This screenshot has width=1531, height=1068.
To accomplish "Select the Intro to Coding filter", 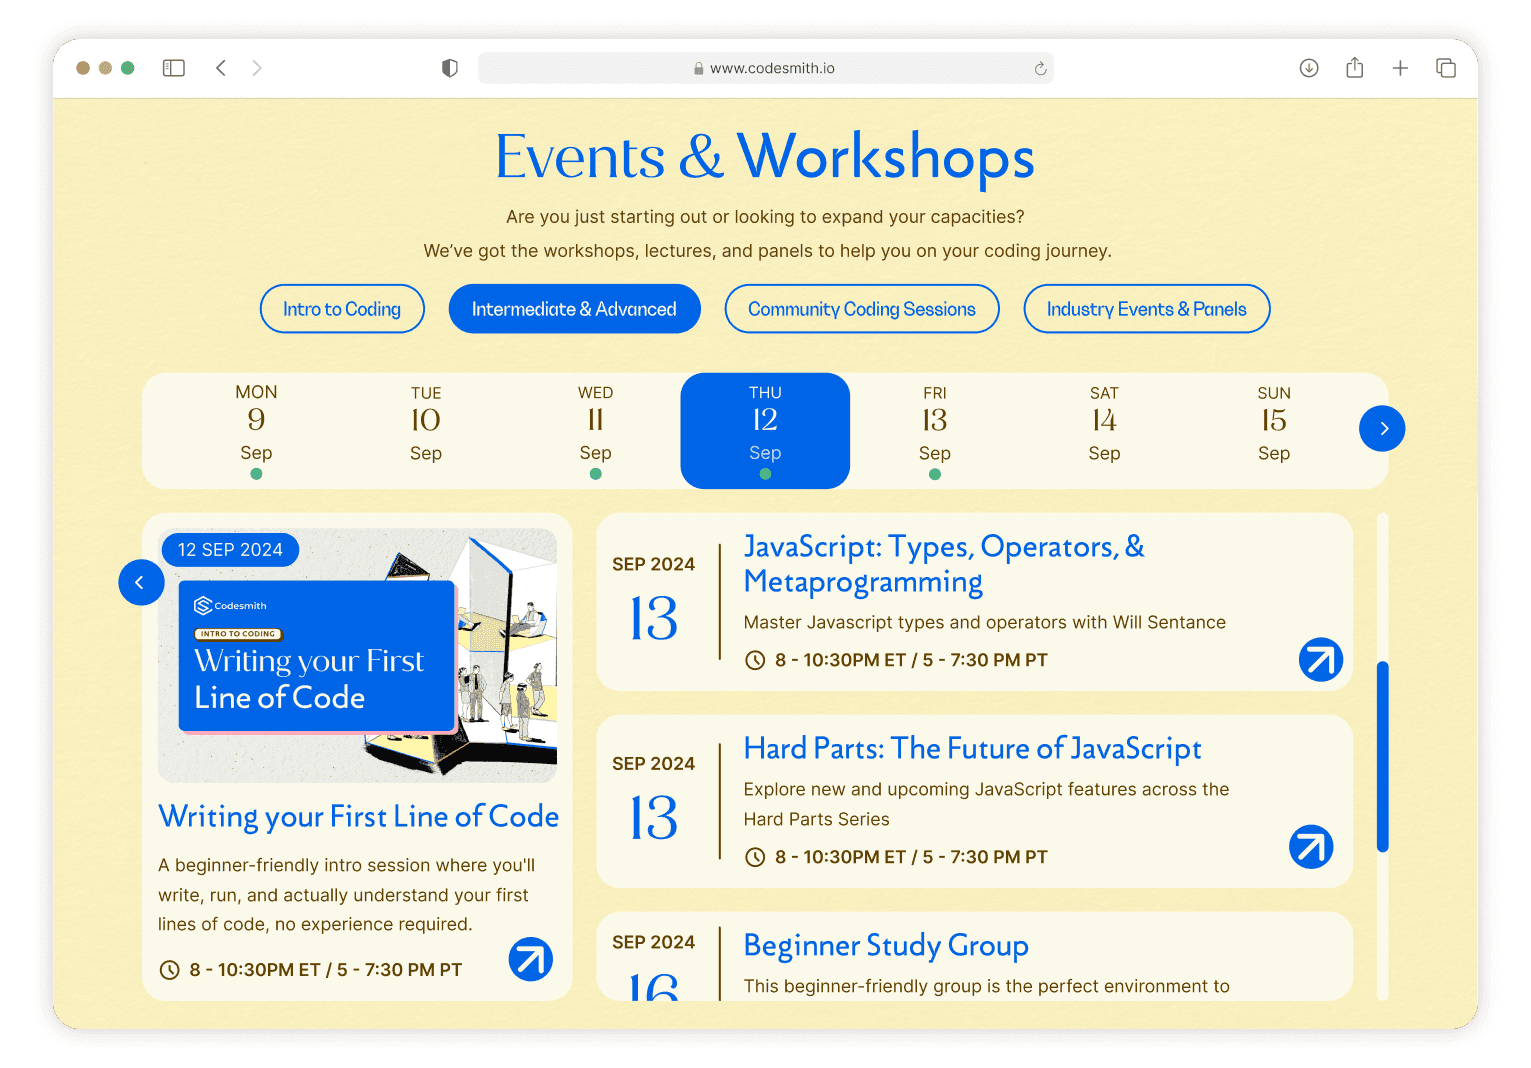I will (x=342, y=309).
